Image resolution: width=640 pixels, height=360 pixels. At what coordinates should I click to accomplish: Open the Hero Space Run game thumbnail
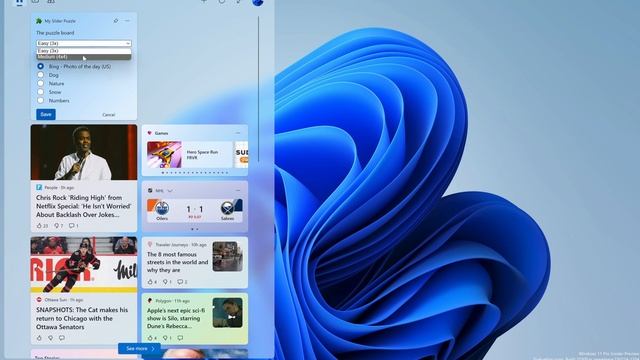(x=164, y=155)
